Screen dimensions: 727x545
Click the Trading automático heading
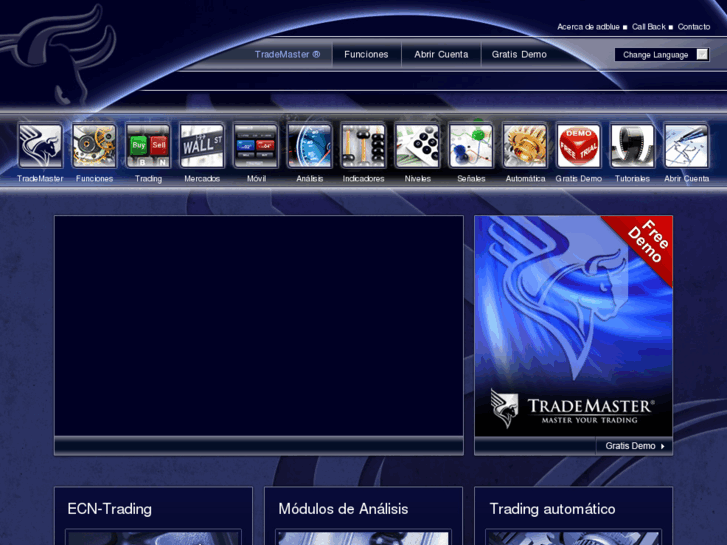552,509
